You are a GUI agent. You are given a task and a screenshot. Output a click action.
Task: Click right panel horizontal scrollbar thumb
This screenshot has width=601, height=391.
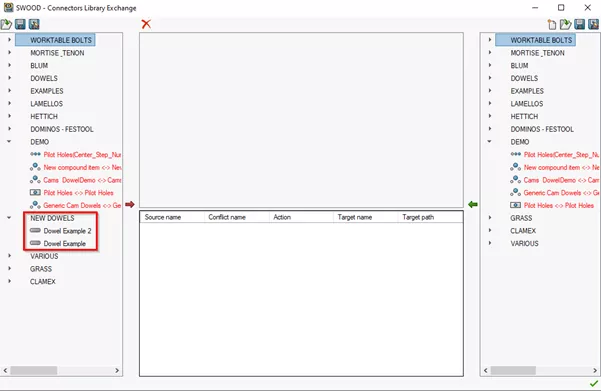click(x=513, y=370)
